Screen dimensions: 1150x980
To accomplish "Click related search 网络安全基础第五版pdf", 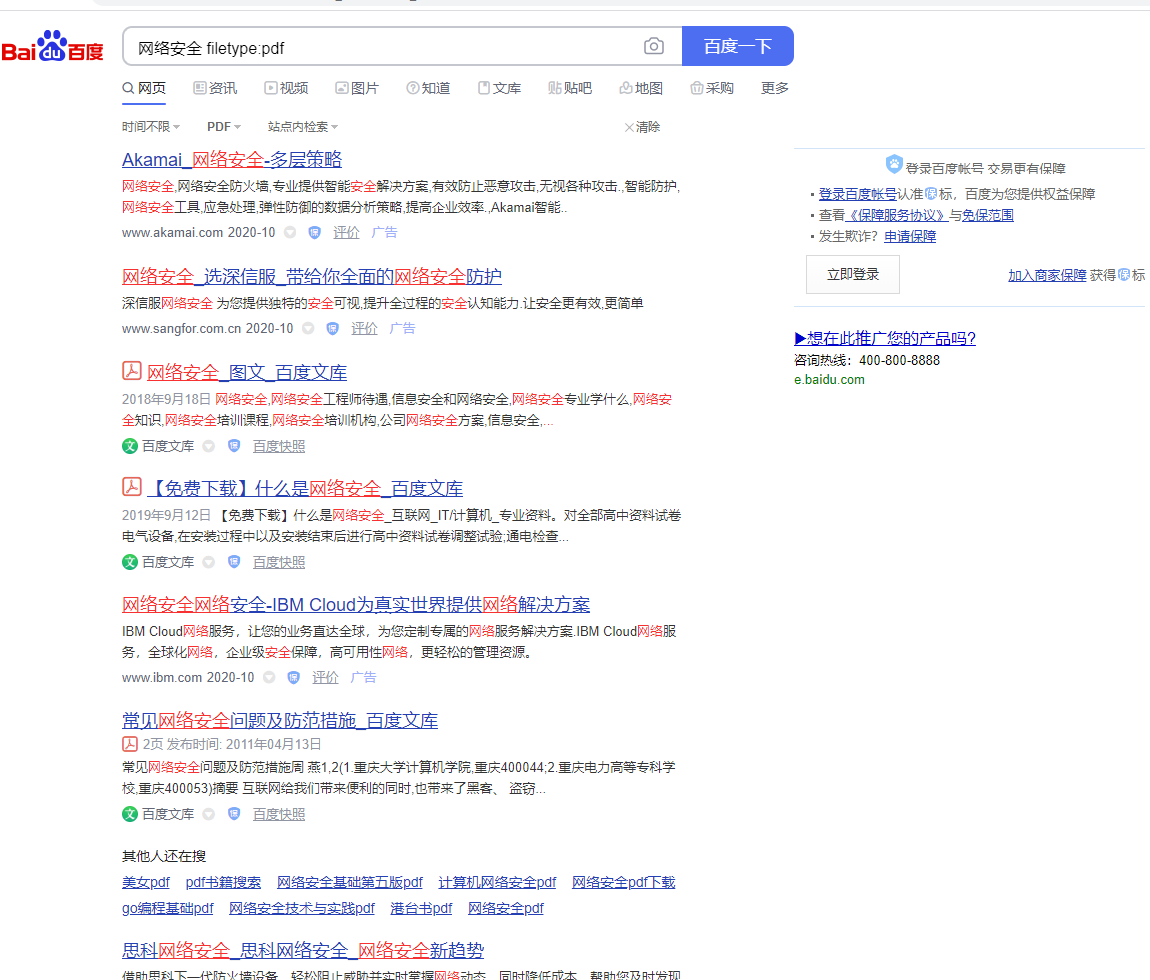I will pyautogui.click(x=350, y=882).
